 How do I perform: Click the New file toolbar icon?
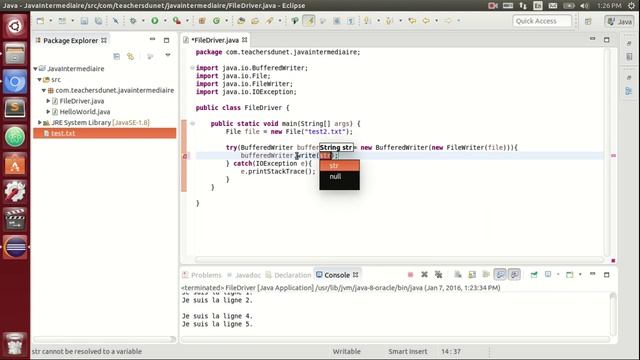(40, 21)
